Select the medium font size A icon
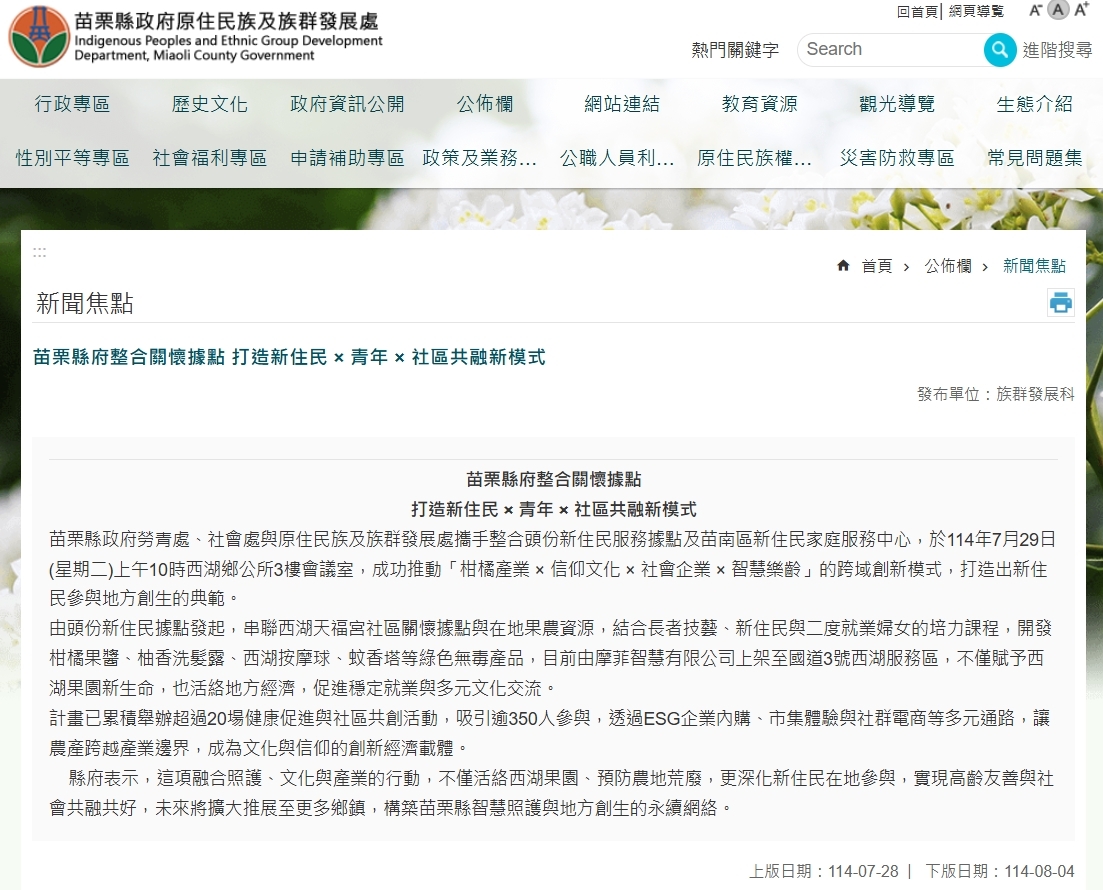Screen dimensions: 1103x890 (1057, 10)
